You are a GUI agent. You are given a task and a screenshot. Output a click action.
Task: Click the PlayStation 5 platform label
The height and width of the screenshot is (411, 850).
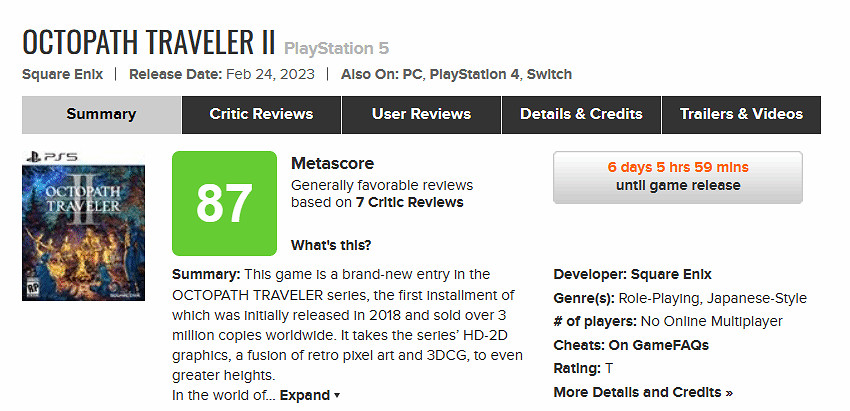click(x=336, y=48)
